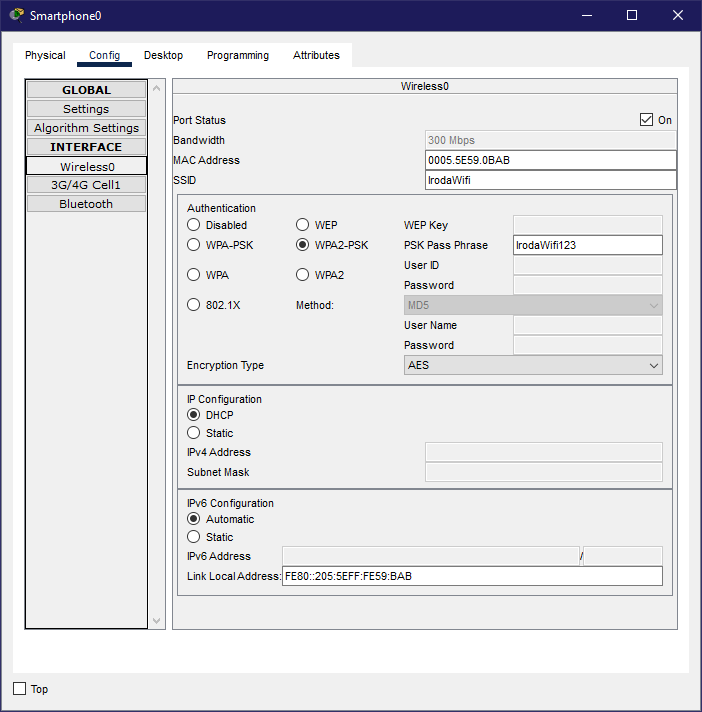702x712 pixels.
Task: Open the Encryption Type dropdown
Action: click(533, 366)
